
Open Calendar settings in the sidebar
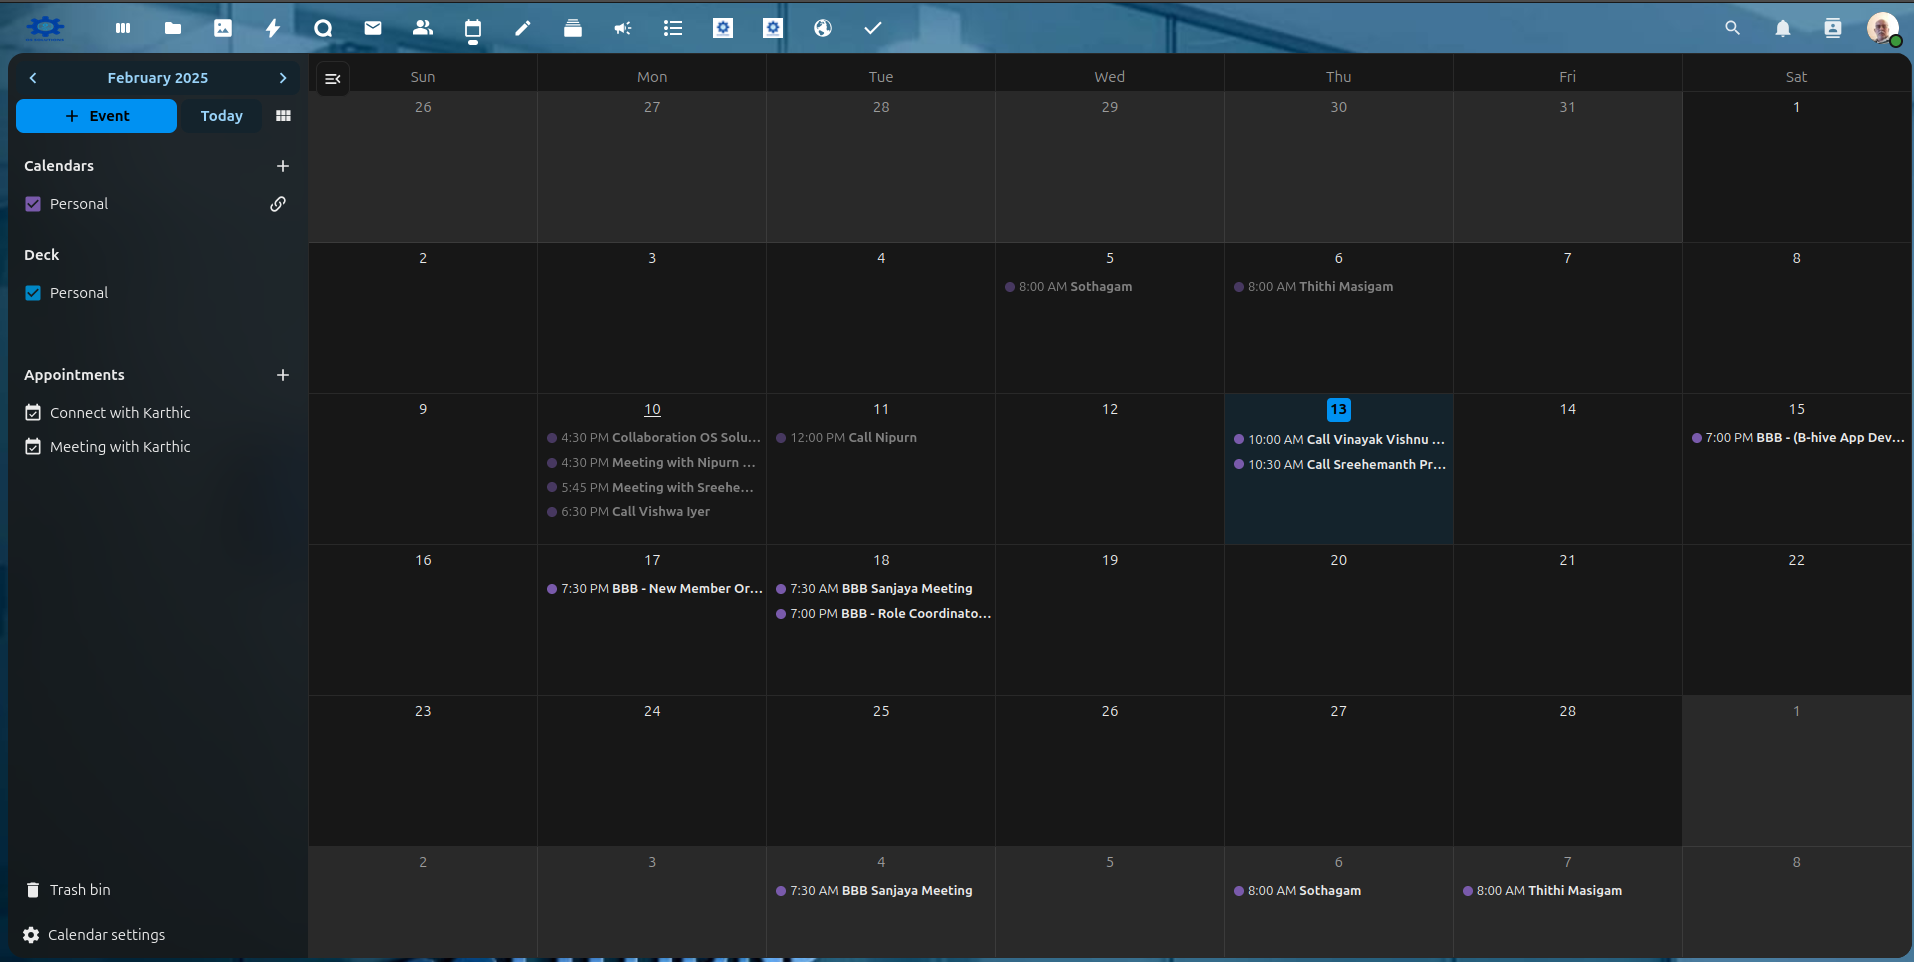[106, 935]
